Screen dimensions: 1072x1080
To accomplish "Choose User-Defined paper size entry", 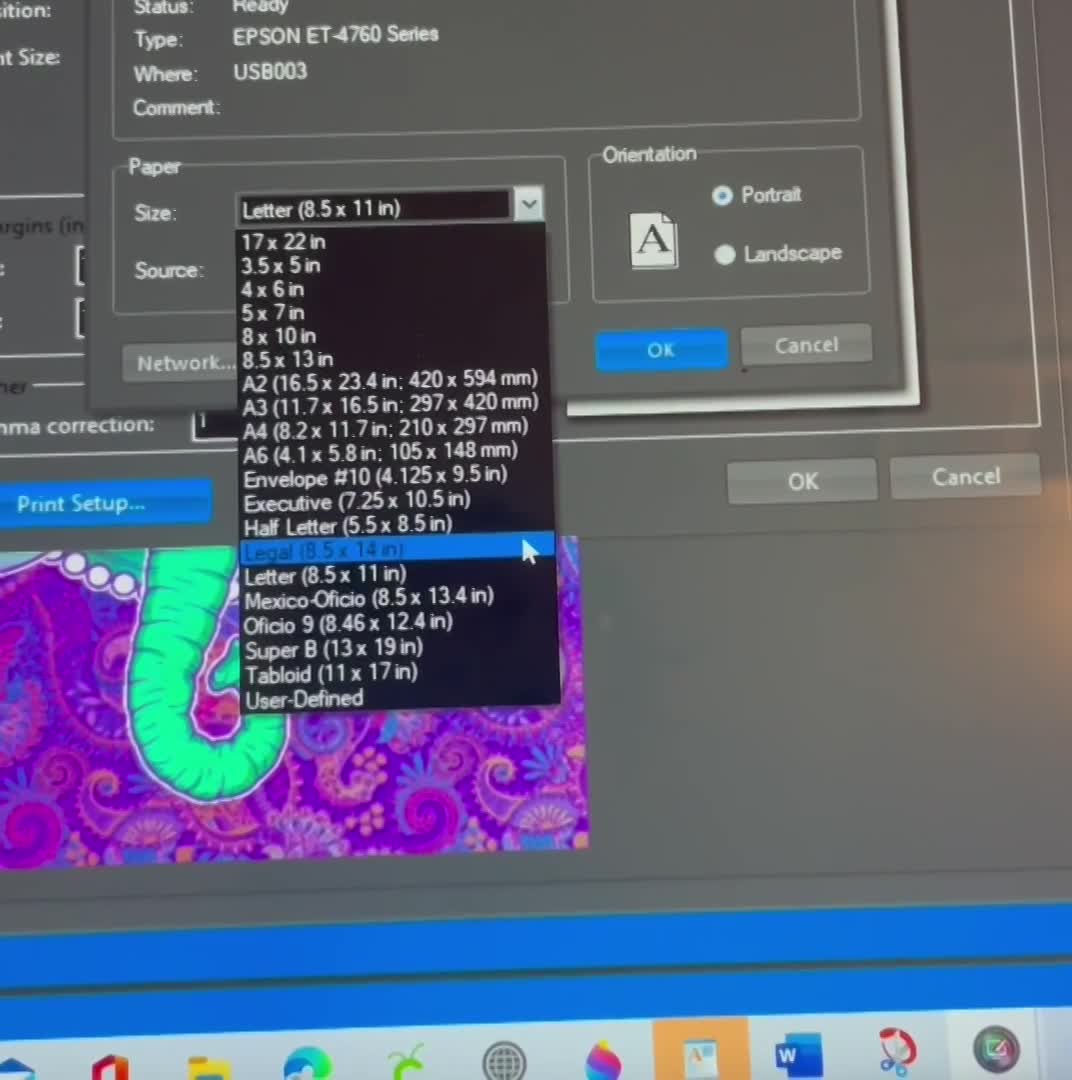I will (304, 699).
